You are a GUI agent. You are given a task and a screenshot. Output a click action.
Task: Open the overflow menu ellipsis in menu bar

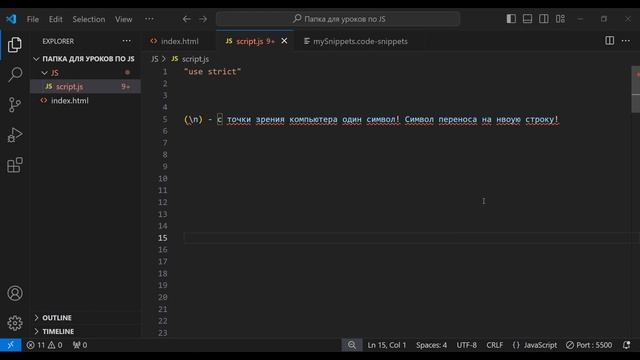pos(149,19)
